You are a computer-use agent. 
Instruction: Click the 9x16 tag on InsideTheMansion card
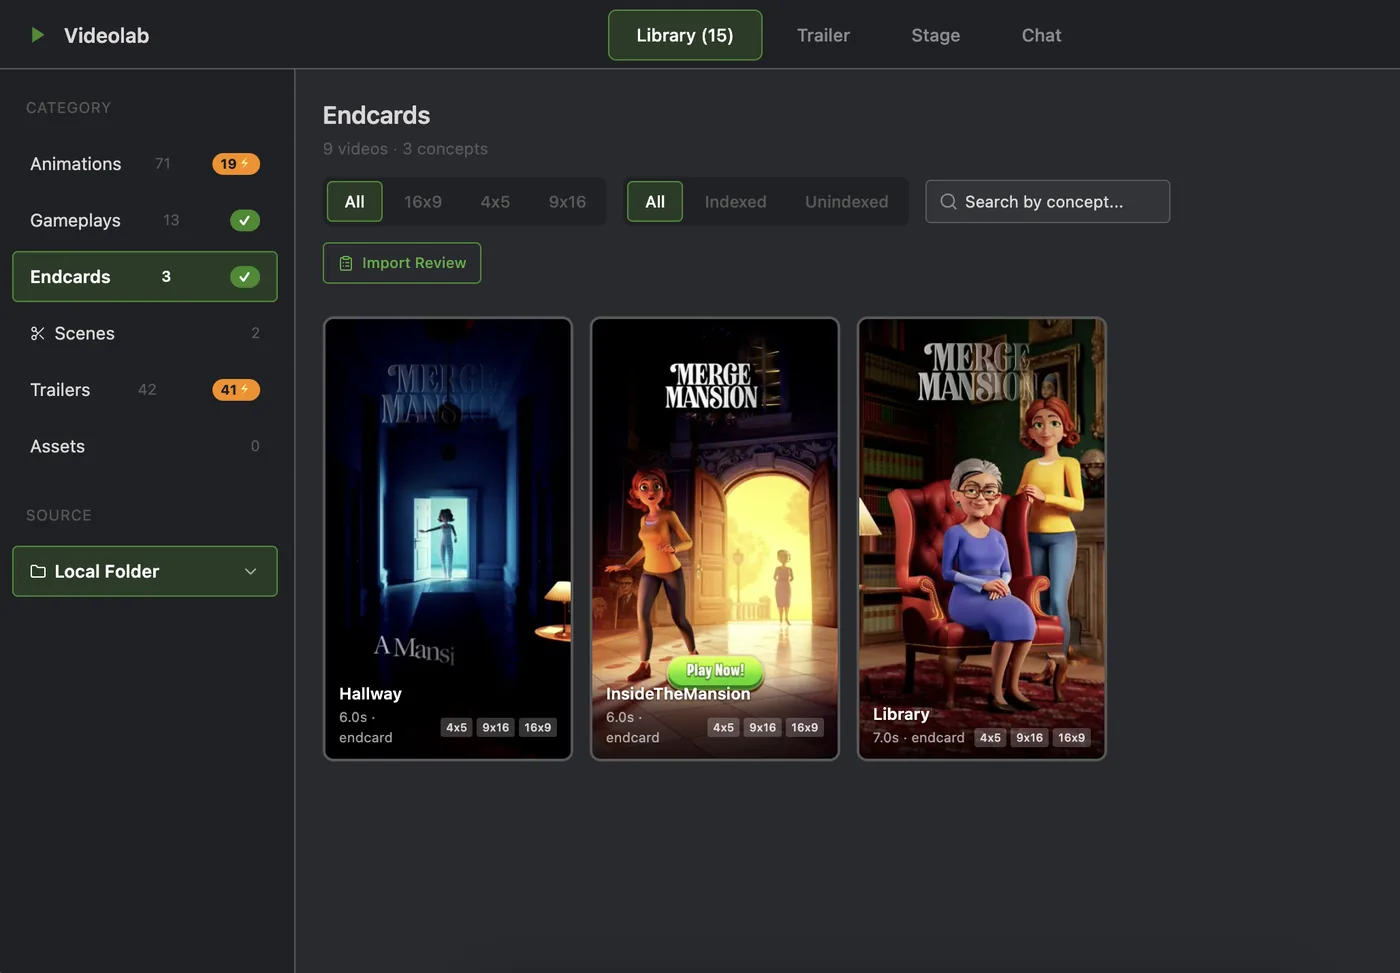coord(763,728)
